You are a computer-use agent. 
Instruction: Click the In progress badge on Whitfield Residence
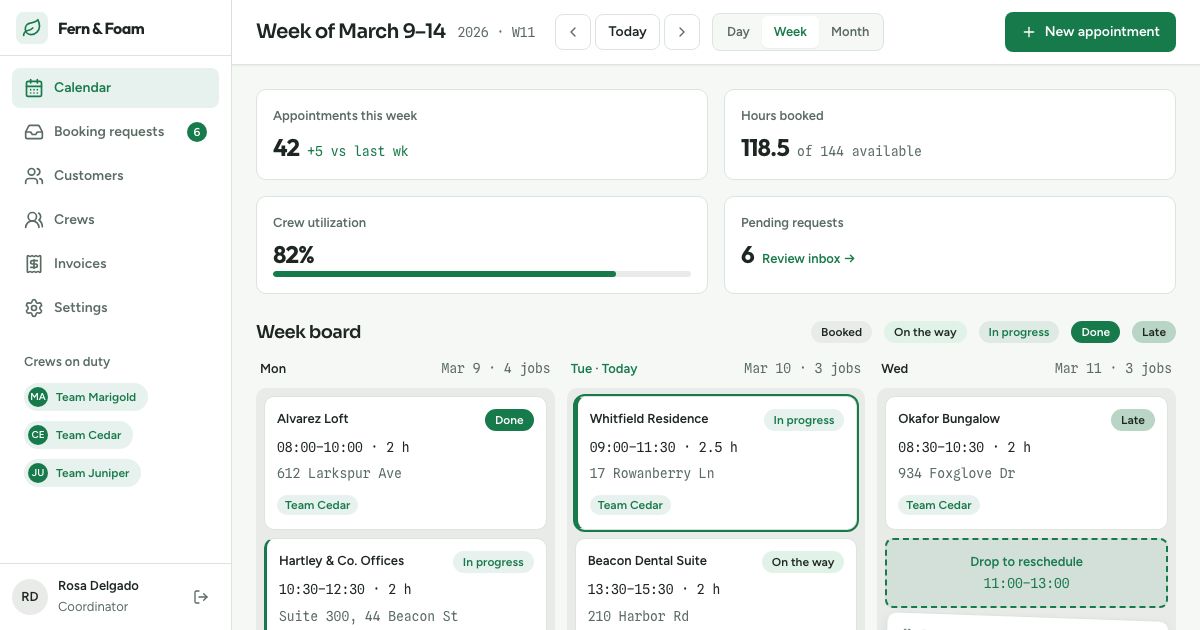[x=804, y=421]
